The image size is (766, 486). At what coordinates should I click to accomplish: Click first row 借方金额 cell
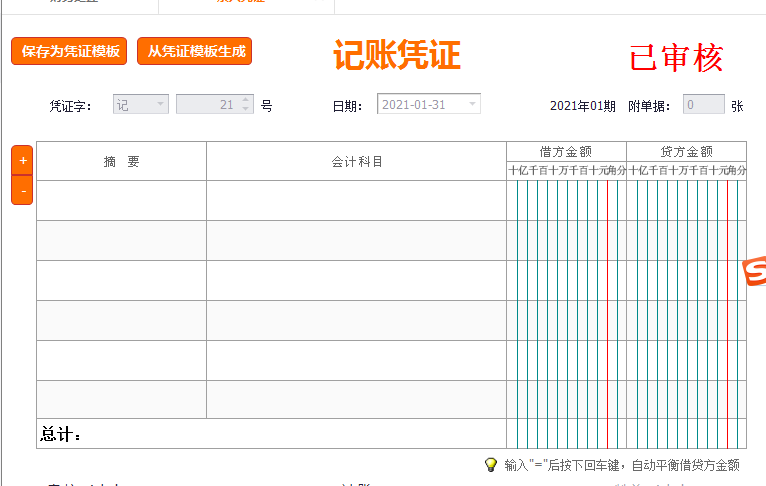pyautogui.click(x=566, y=200)
